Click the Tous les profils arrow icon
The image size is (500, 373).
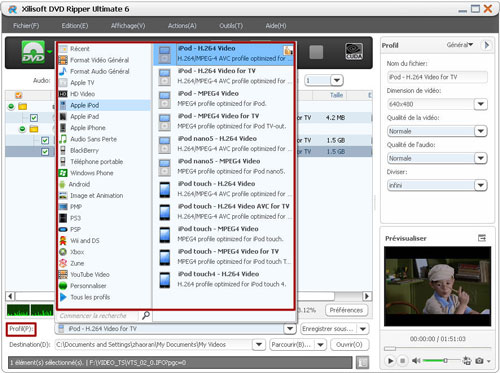pos(63,297)
